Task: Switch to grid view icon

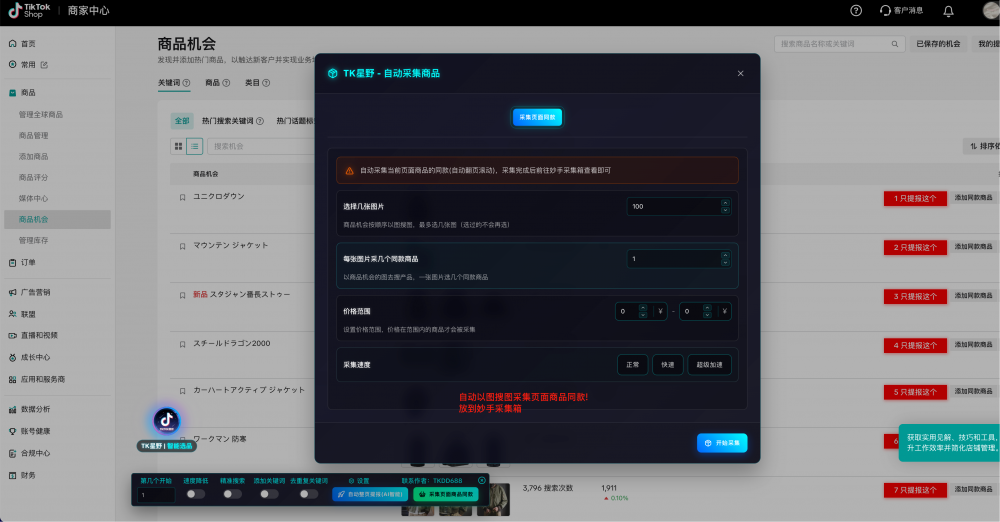Action: (x=178, y=146)
